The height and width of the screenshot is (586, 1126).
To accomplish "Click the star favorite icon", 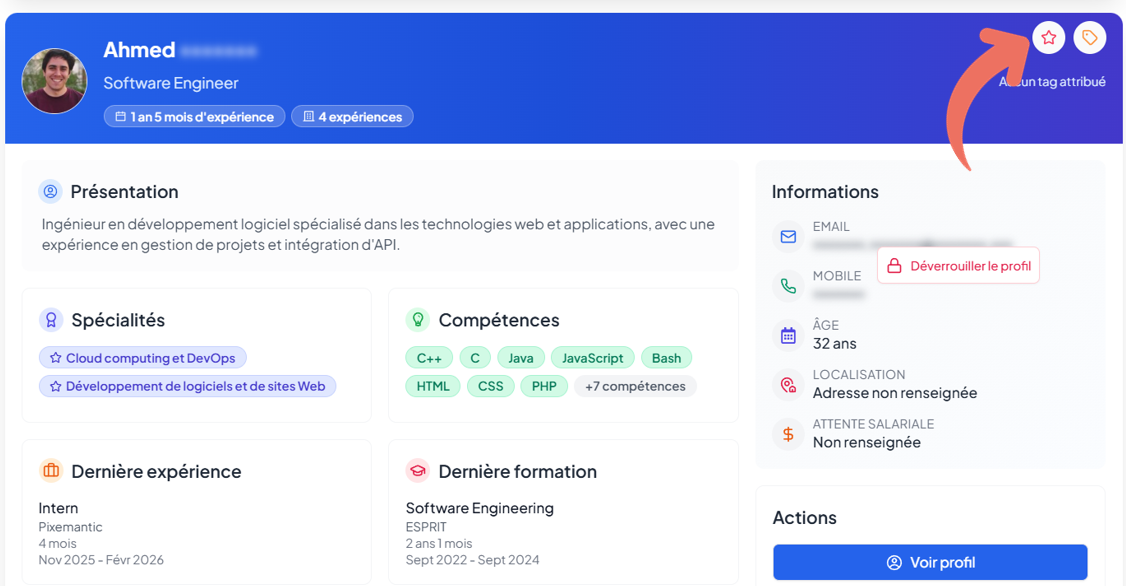I will (1048, 38).
